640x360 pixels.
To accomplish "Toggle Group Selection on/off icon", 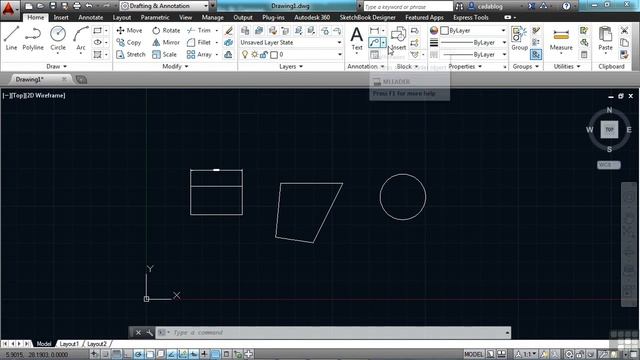I will point(536,54).
